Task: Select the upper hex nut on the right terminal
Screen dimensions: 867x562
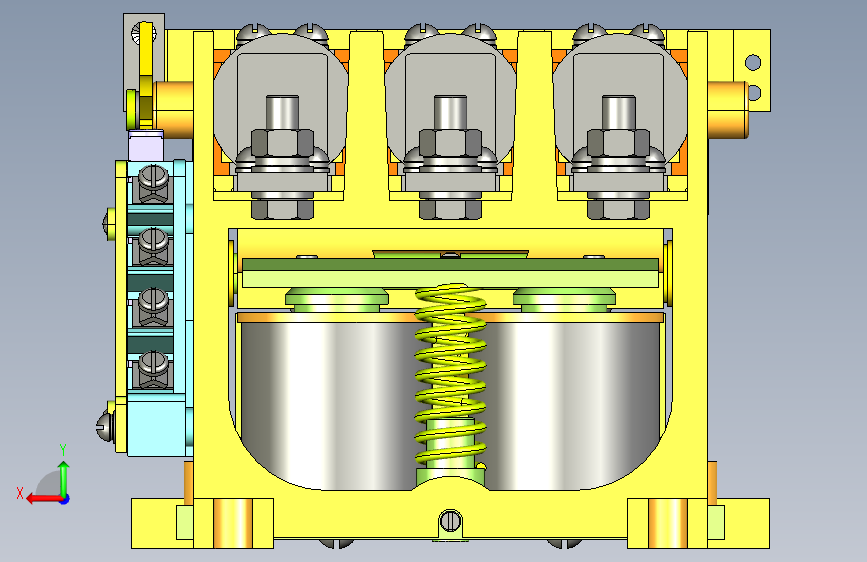Action: click(618, 143)
